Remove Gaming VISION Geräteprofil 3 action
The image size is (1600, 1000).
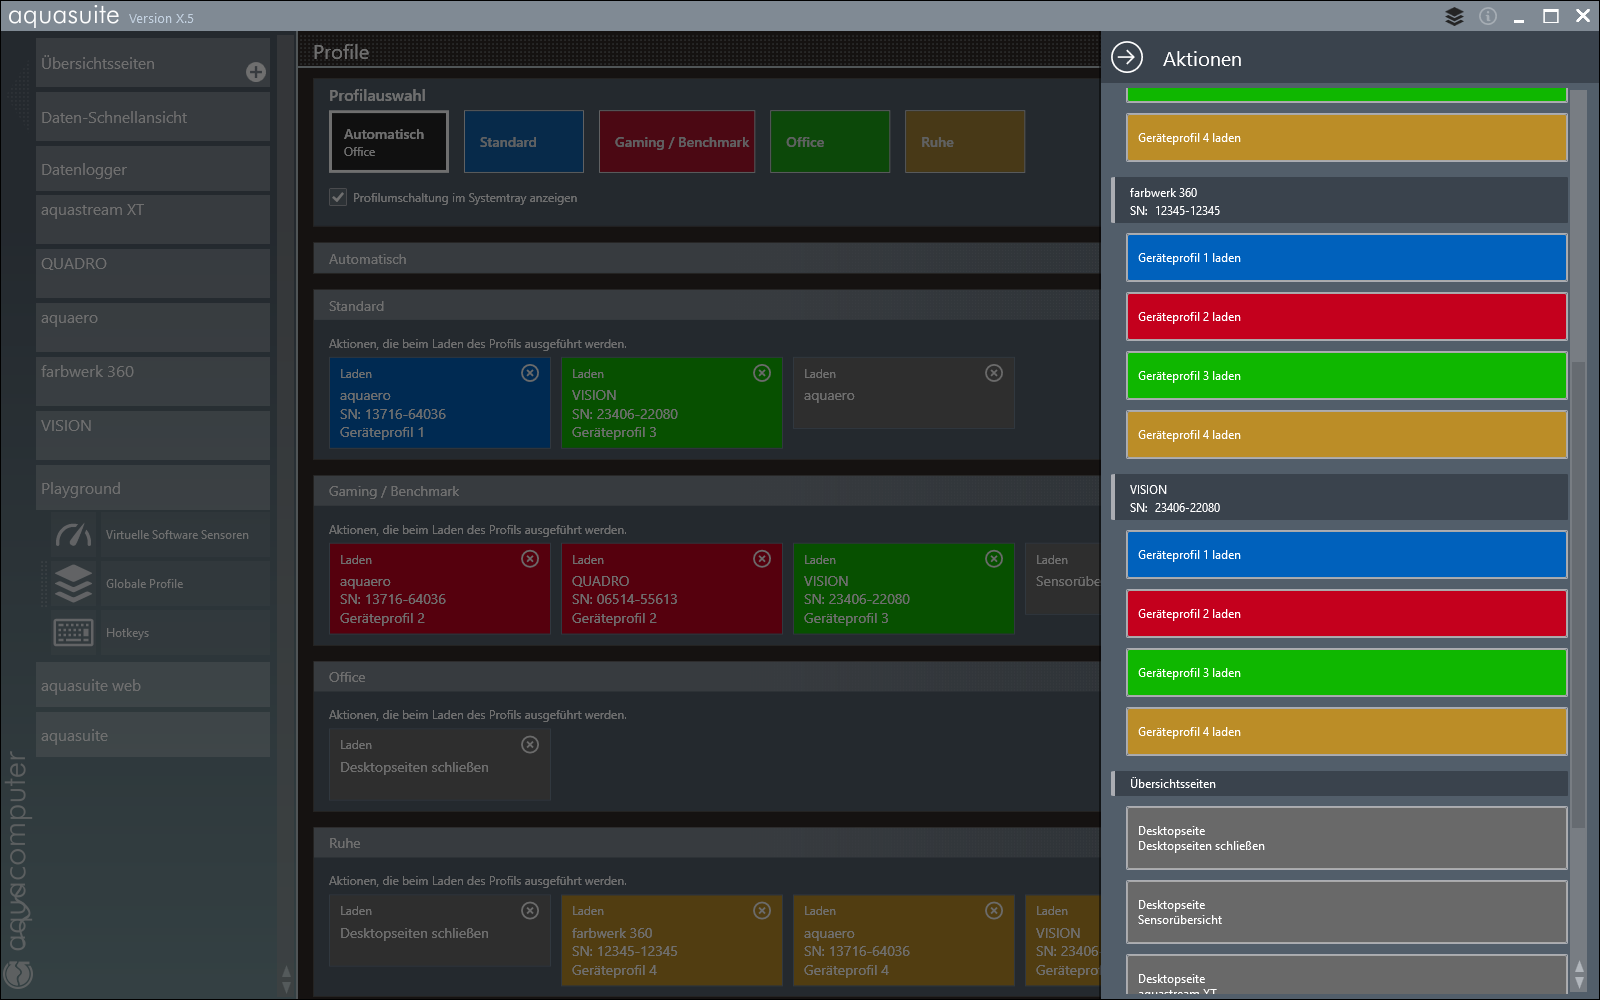[994, 559]
